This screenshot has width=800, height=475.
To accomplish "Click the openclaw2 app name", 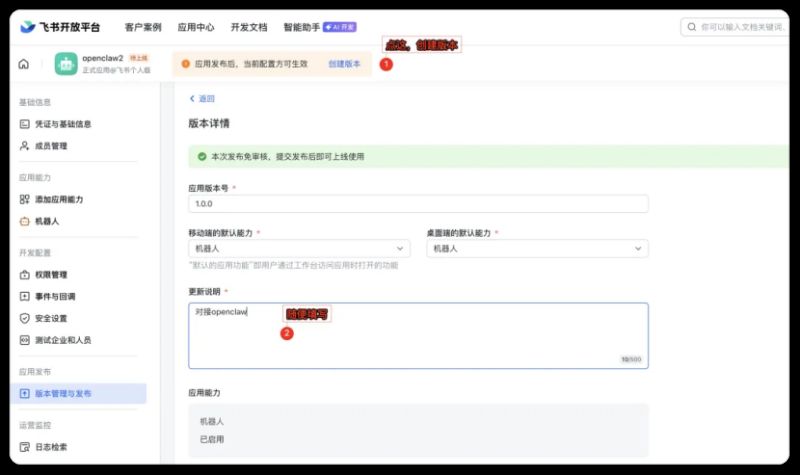I will point(103,58).
